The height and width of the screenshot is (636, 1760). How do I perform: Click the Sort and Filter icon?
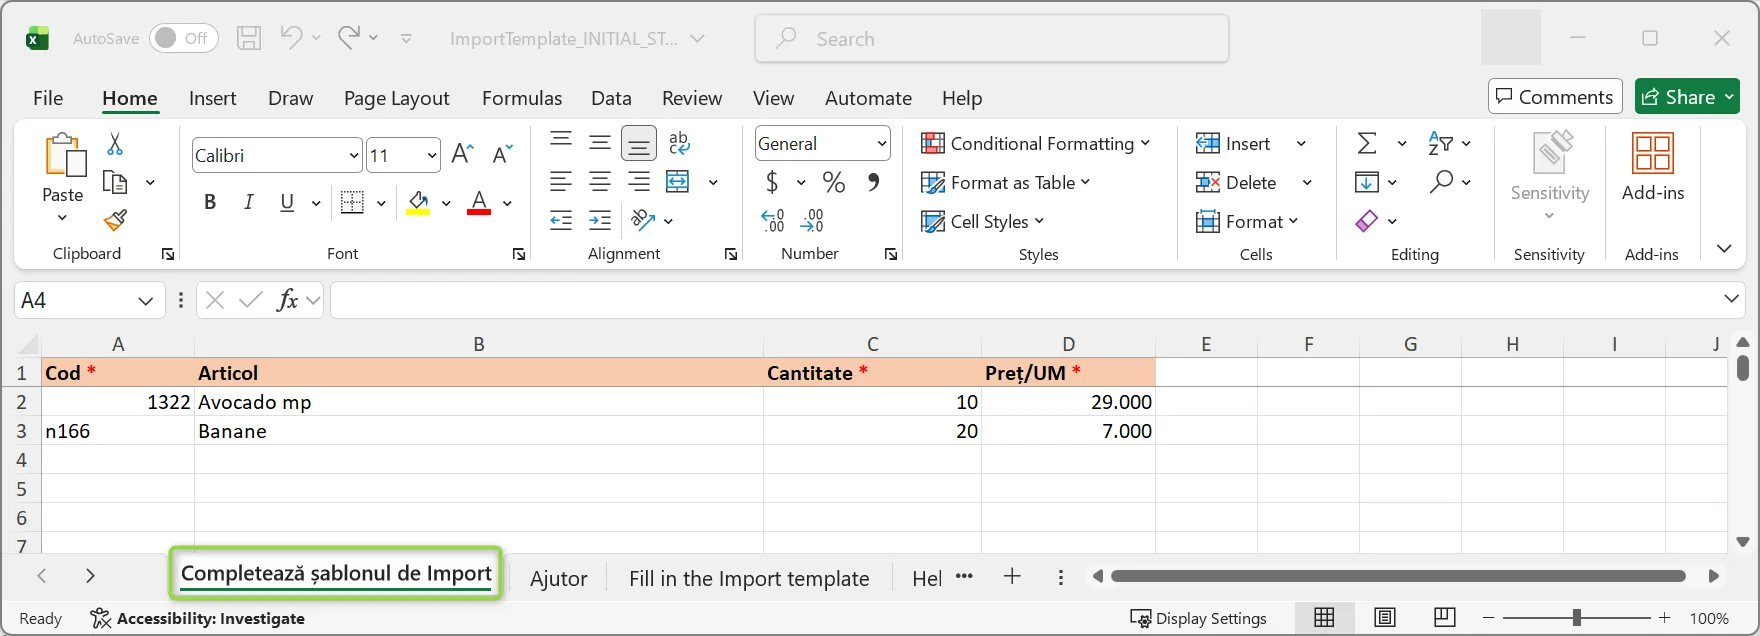click(x=1441, y=144)
